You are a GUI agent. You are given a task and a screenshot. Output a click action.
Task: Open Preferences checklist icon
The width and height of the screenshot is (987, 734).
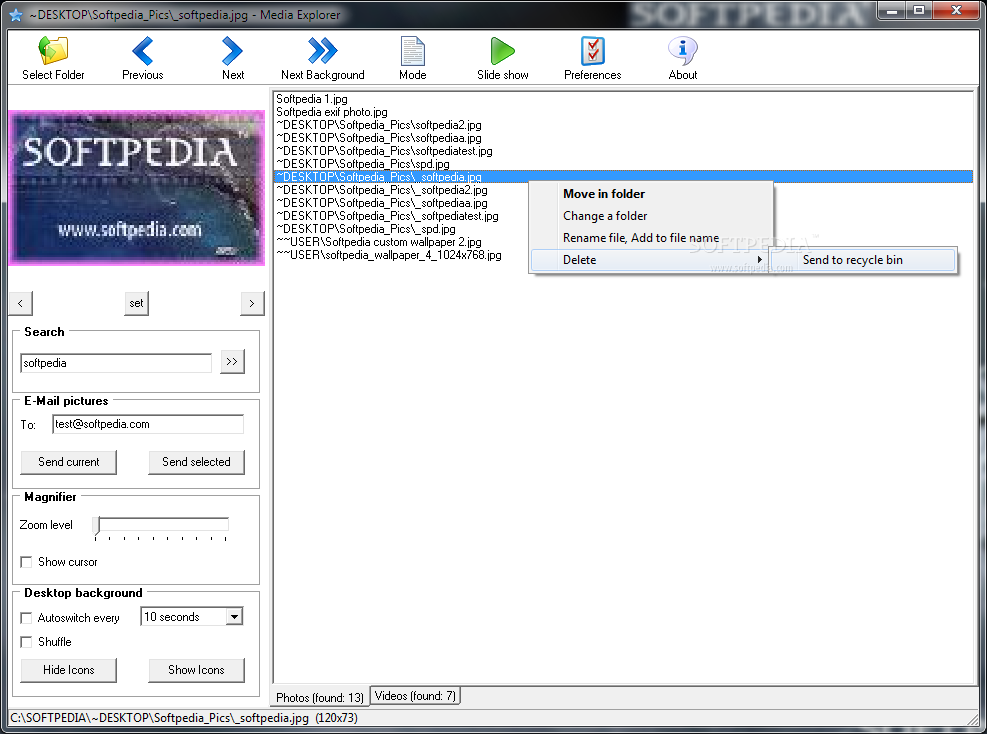(592, 51)
